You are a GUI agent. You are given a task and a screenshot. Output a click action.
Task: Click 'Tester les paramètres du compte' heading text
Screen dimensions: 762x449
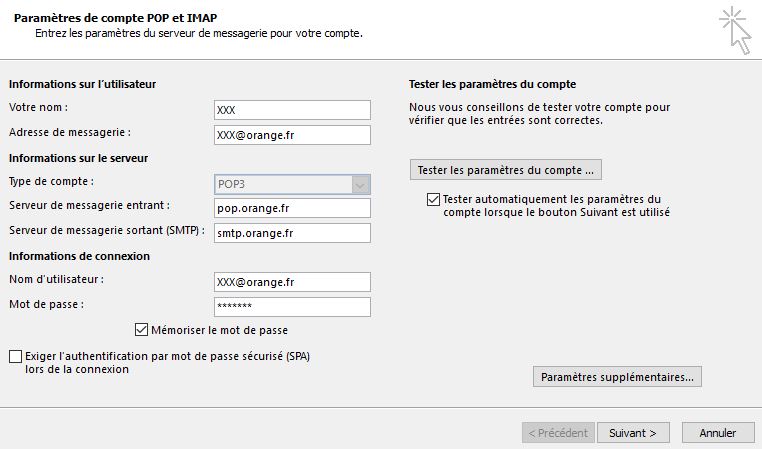492,84
